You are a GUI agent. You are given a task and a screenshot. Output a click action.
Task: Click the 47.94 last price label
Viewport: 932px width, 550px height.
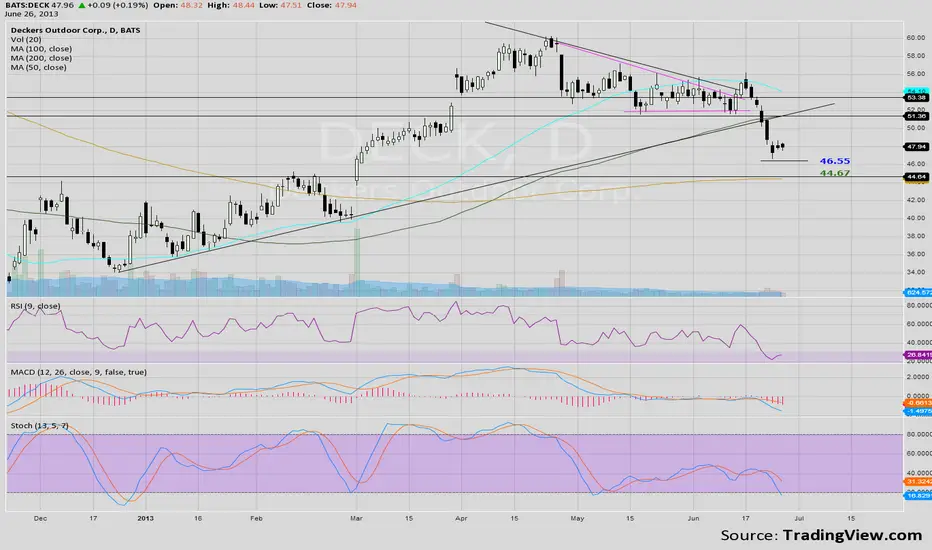(916, 147)
